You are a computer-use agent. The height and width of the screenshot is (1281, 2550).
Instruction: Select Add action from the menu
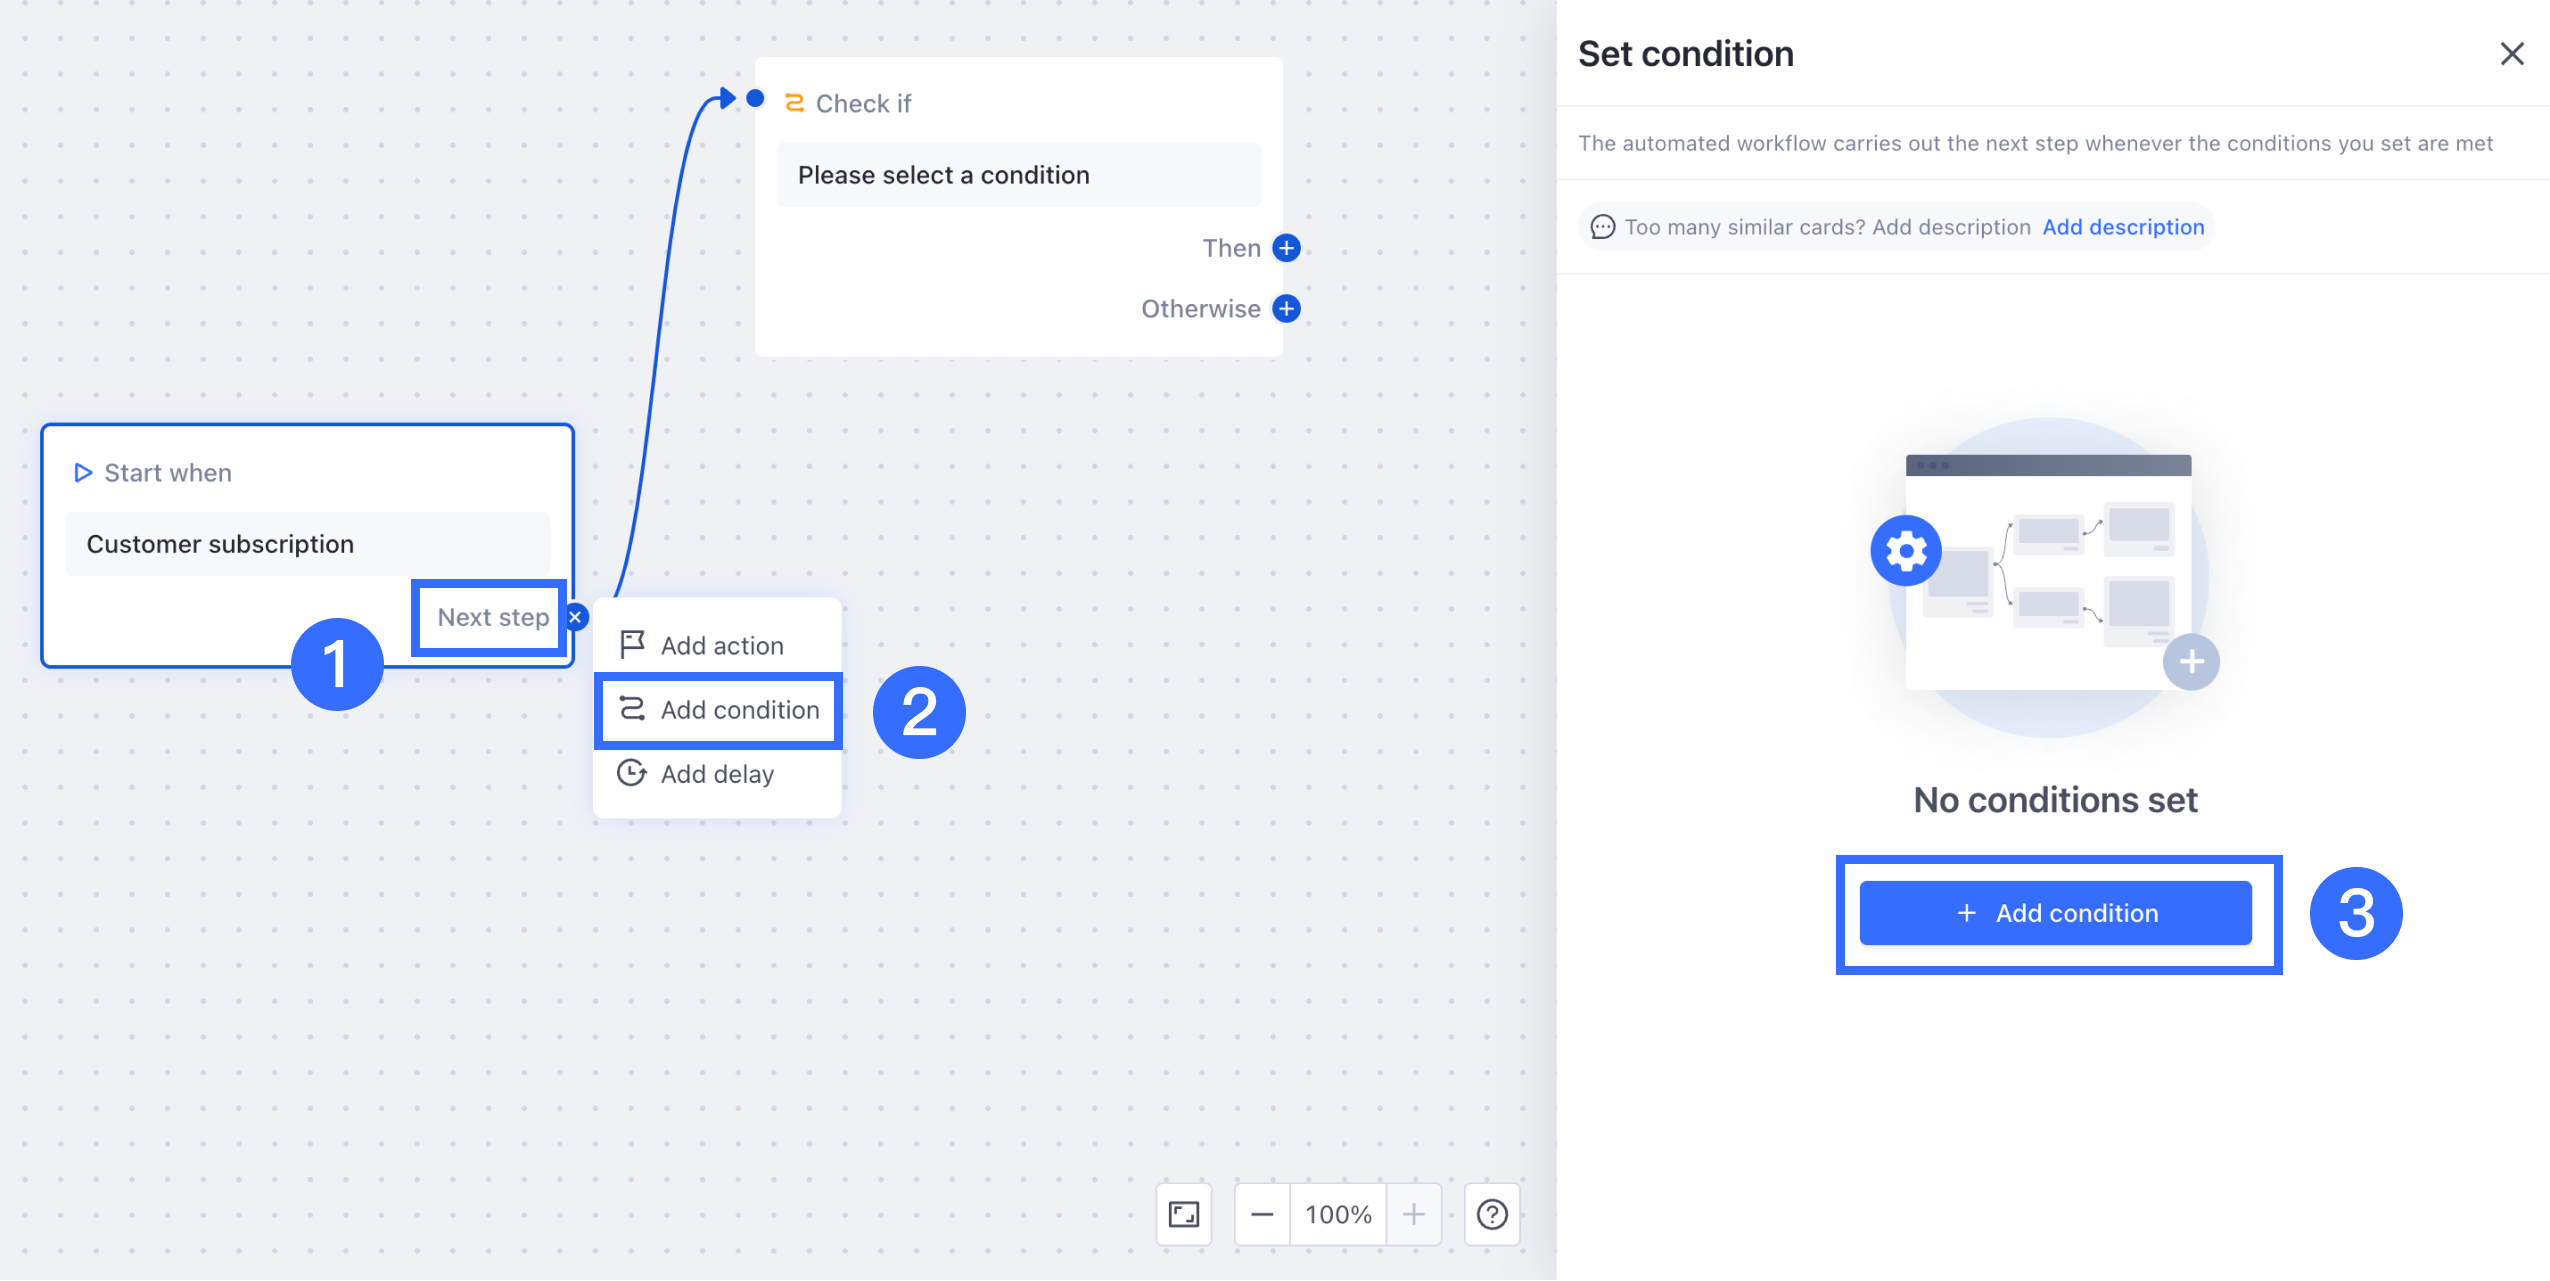(720, 646)
